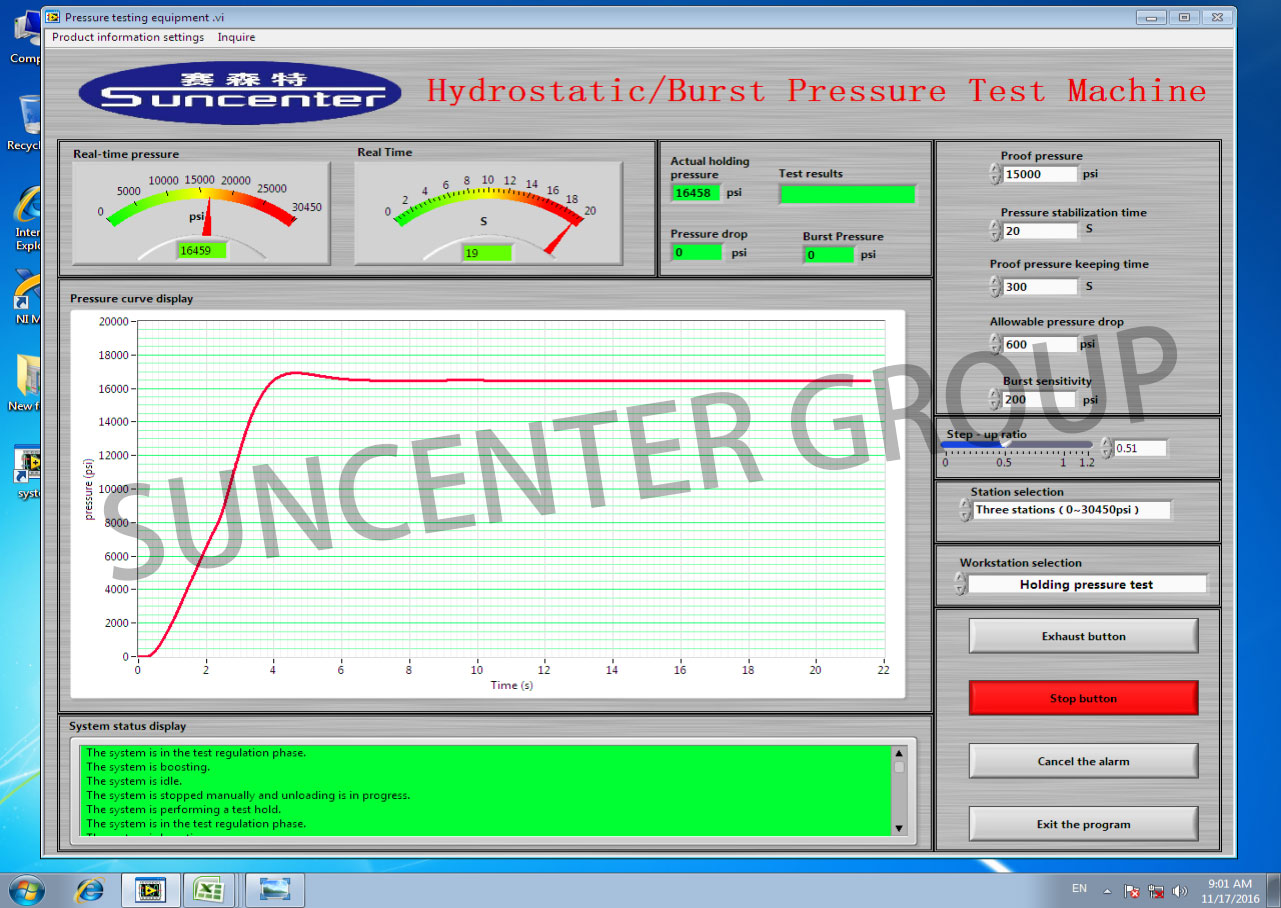The height and width of the screenshot is (908, 1281).
Task: Click Workstation selection stepper arrows
Action: 960,584
